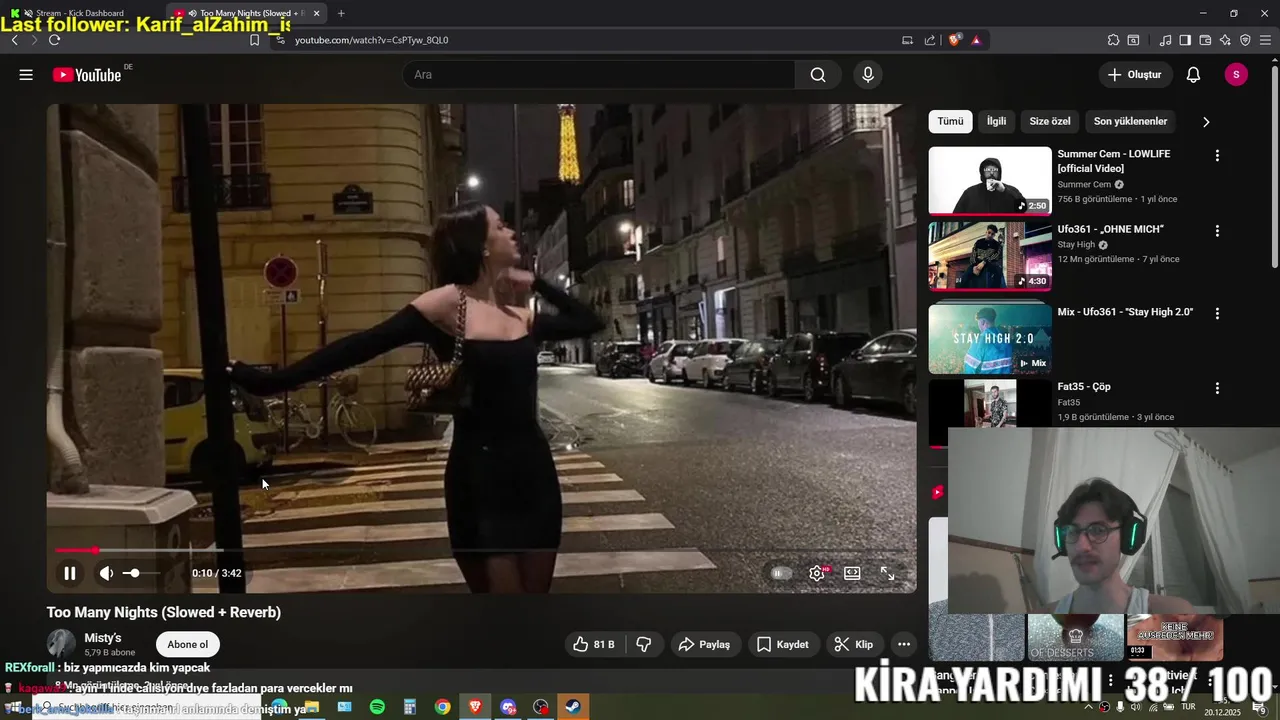
Task: Open the account avatar menu
Action: (1236, 75)
